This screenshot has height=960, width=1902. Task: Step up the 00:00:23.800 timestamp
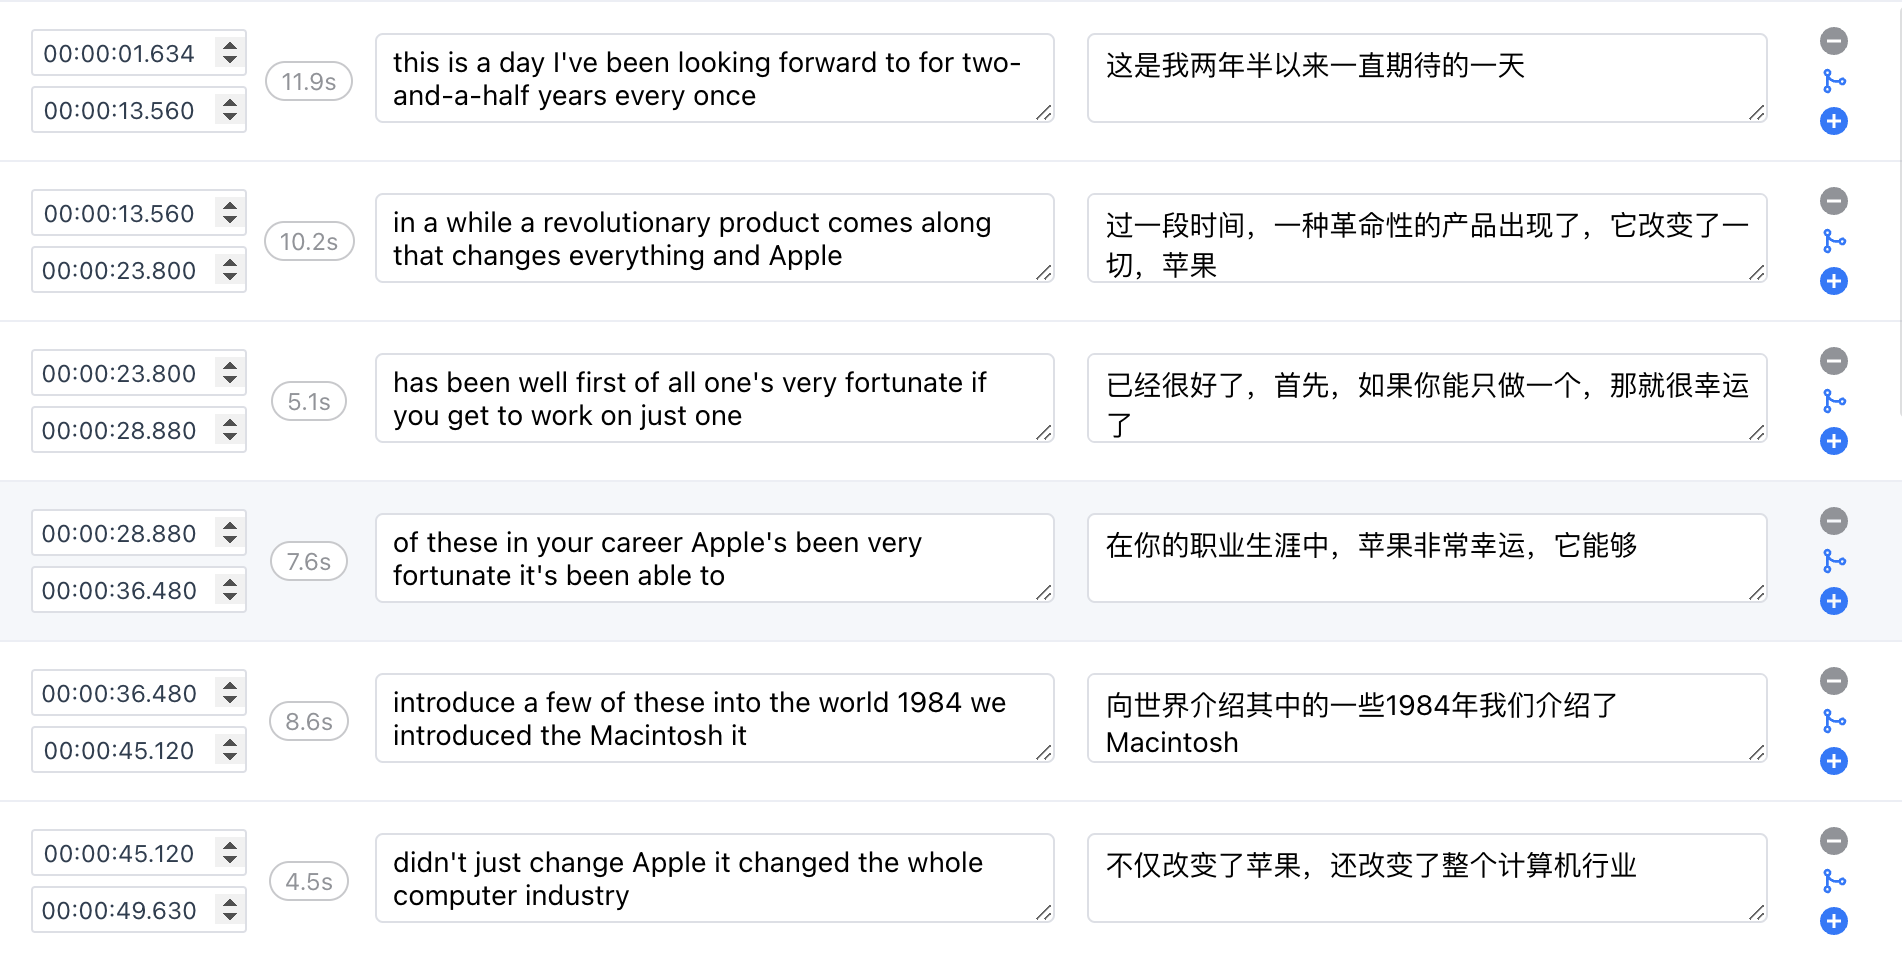(231, 367)
